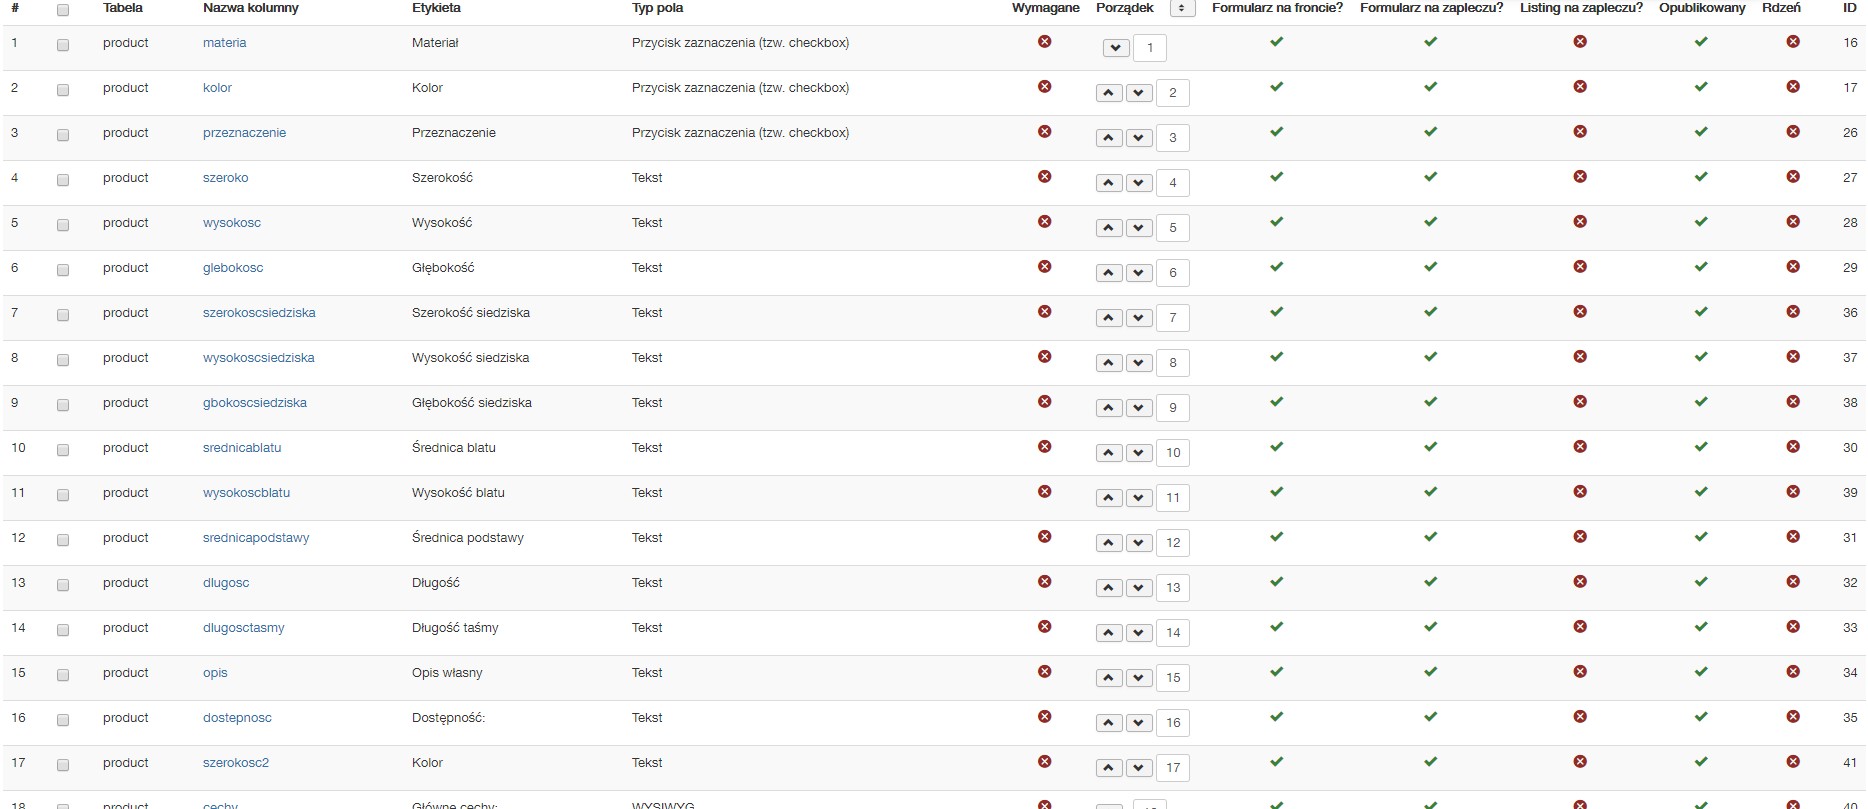Toggle required status for materia field

click(x=1044, y=42)
